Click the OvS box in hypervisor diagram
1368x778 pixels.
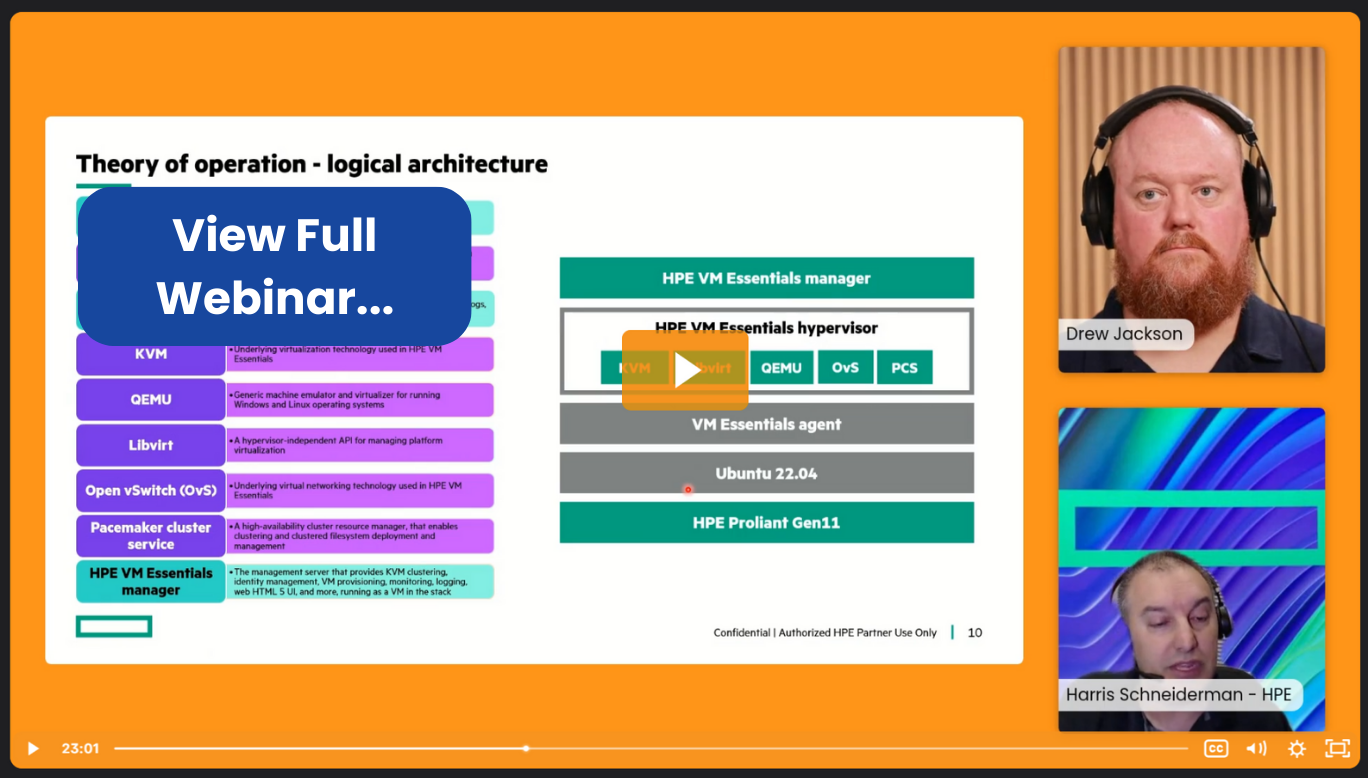pos(845,368)
